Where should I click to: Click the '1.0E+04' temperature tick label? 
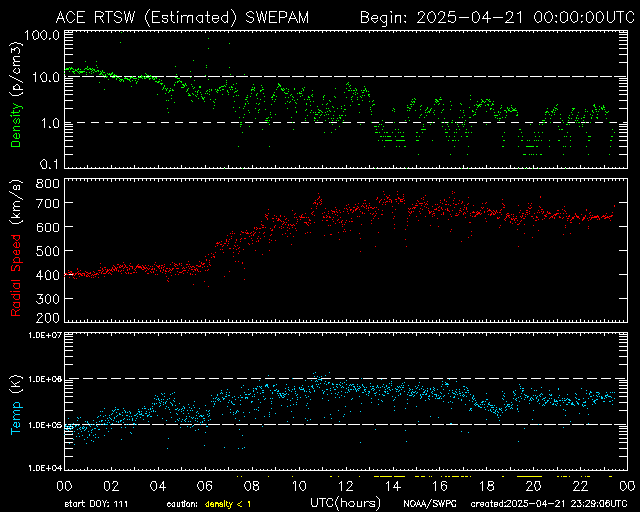[x=44, y=467]
